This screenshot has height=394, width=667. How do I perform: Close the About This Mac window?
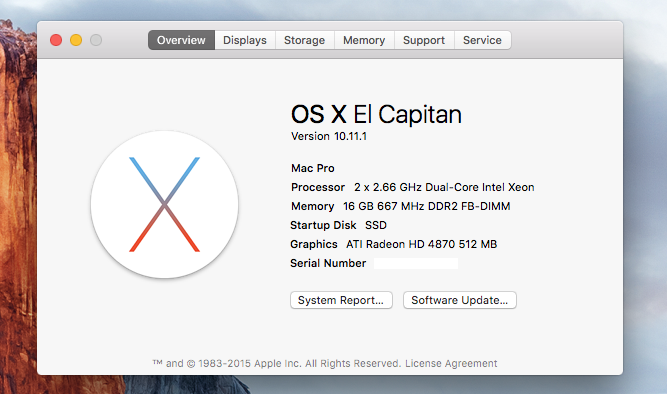click(x=56, y=40)
